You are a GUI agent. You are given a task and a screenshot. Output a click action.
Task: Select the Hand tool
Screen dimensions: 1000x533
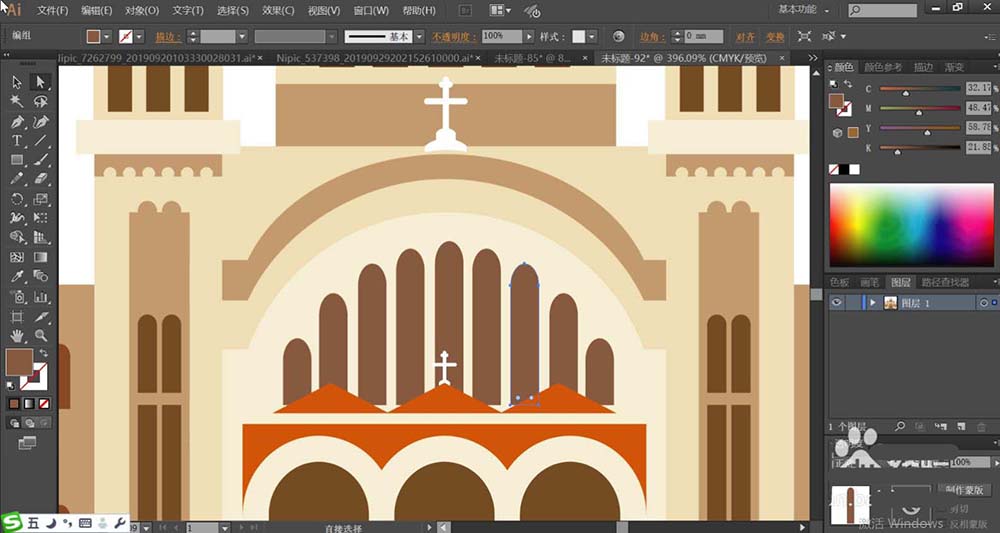coord(17,335)
